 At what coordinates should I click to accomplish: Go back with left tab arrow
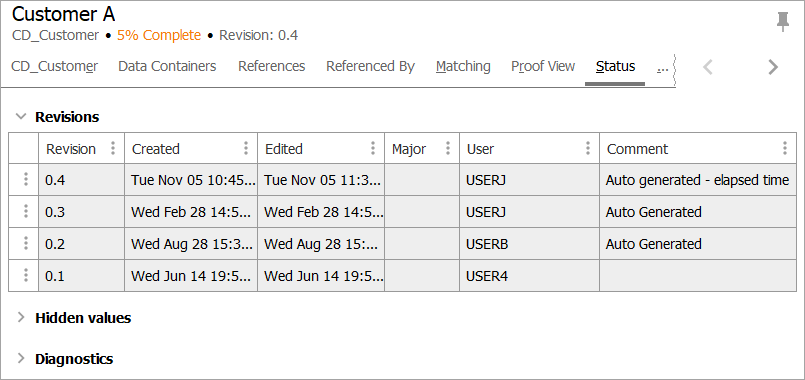[708, 67]
